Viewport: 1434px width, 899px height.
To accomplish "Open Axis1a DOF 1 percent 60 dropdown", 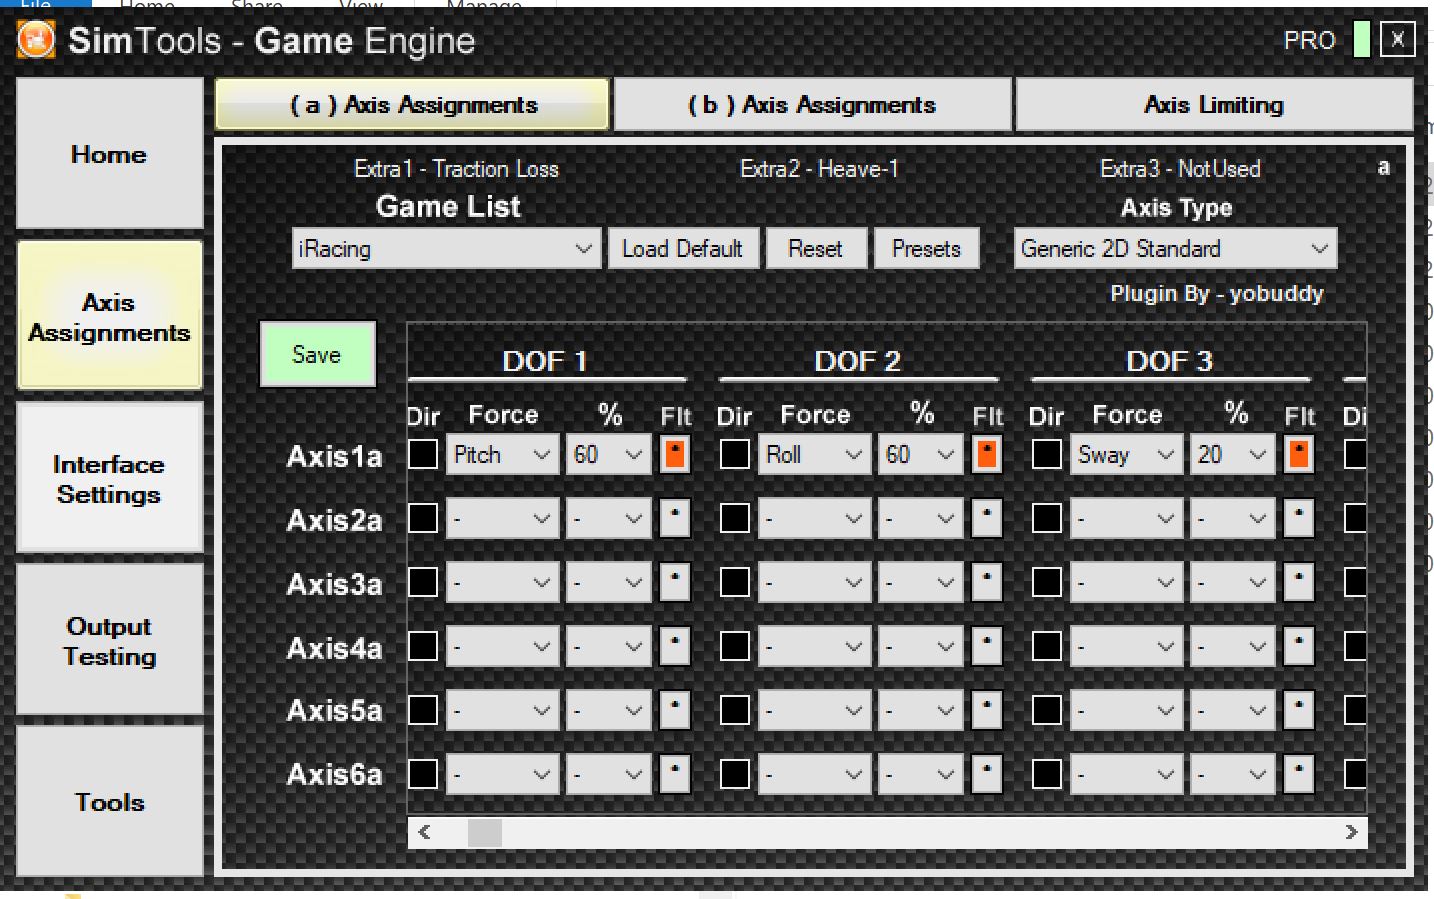I will [x=608, y=455].
